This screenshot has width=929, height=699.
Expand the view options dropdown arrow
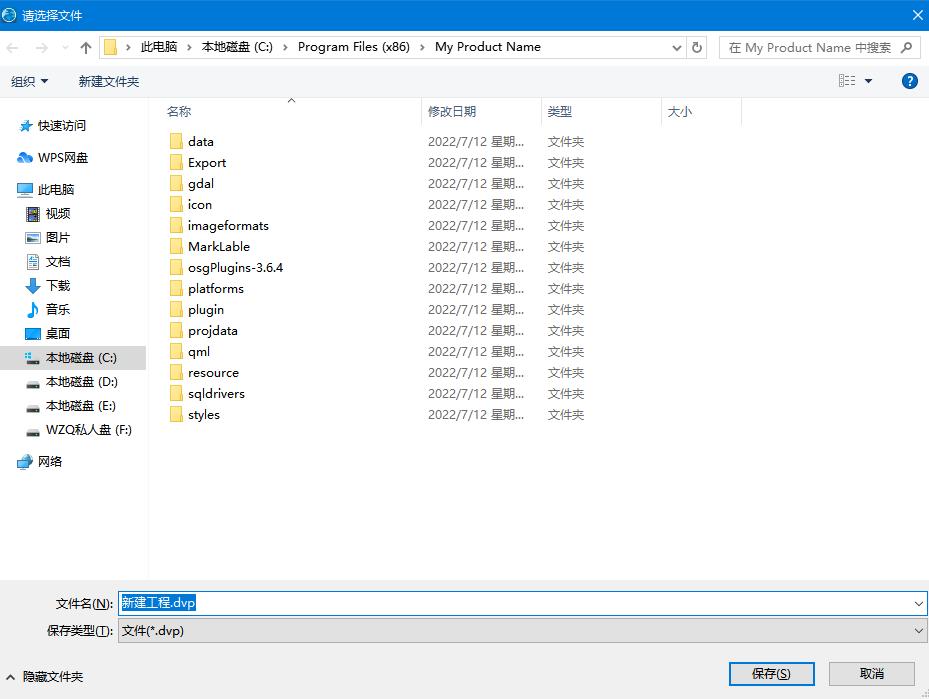869,81
